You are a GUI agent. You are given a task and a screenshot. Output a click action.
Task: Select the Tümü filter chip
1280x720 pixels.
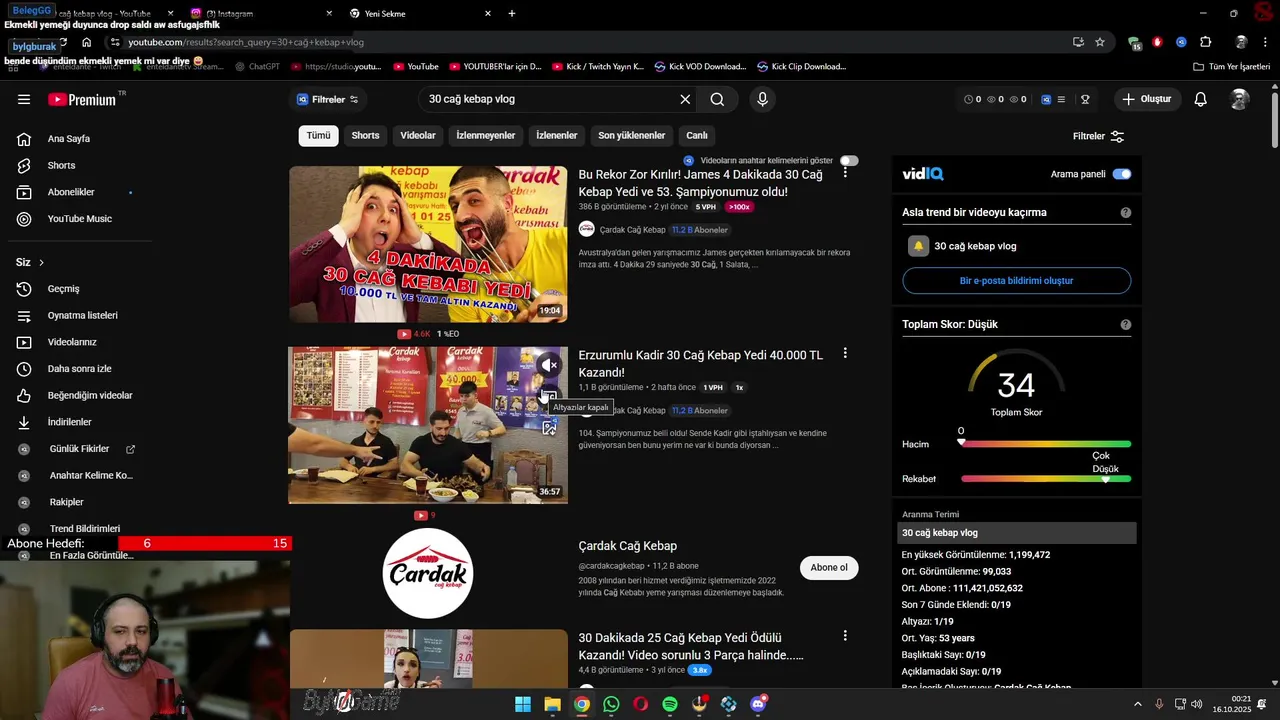(318, 135)
